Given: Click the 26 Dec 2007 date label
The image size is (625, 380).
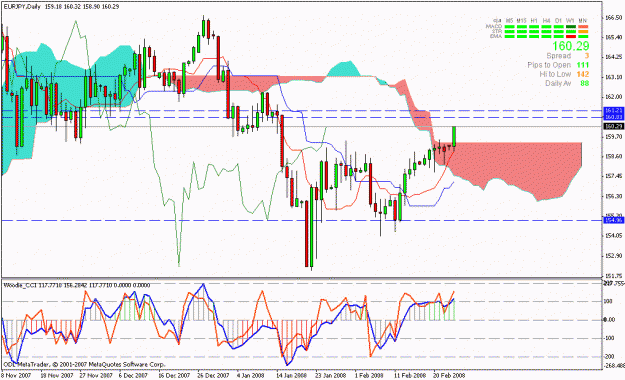Looking at the screenshot, I should tap(213, 376).
